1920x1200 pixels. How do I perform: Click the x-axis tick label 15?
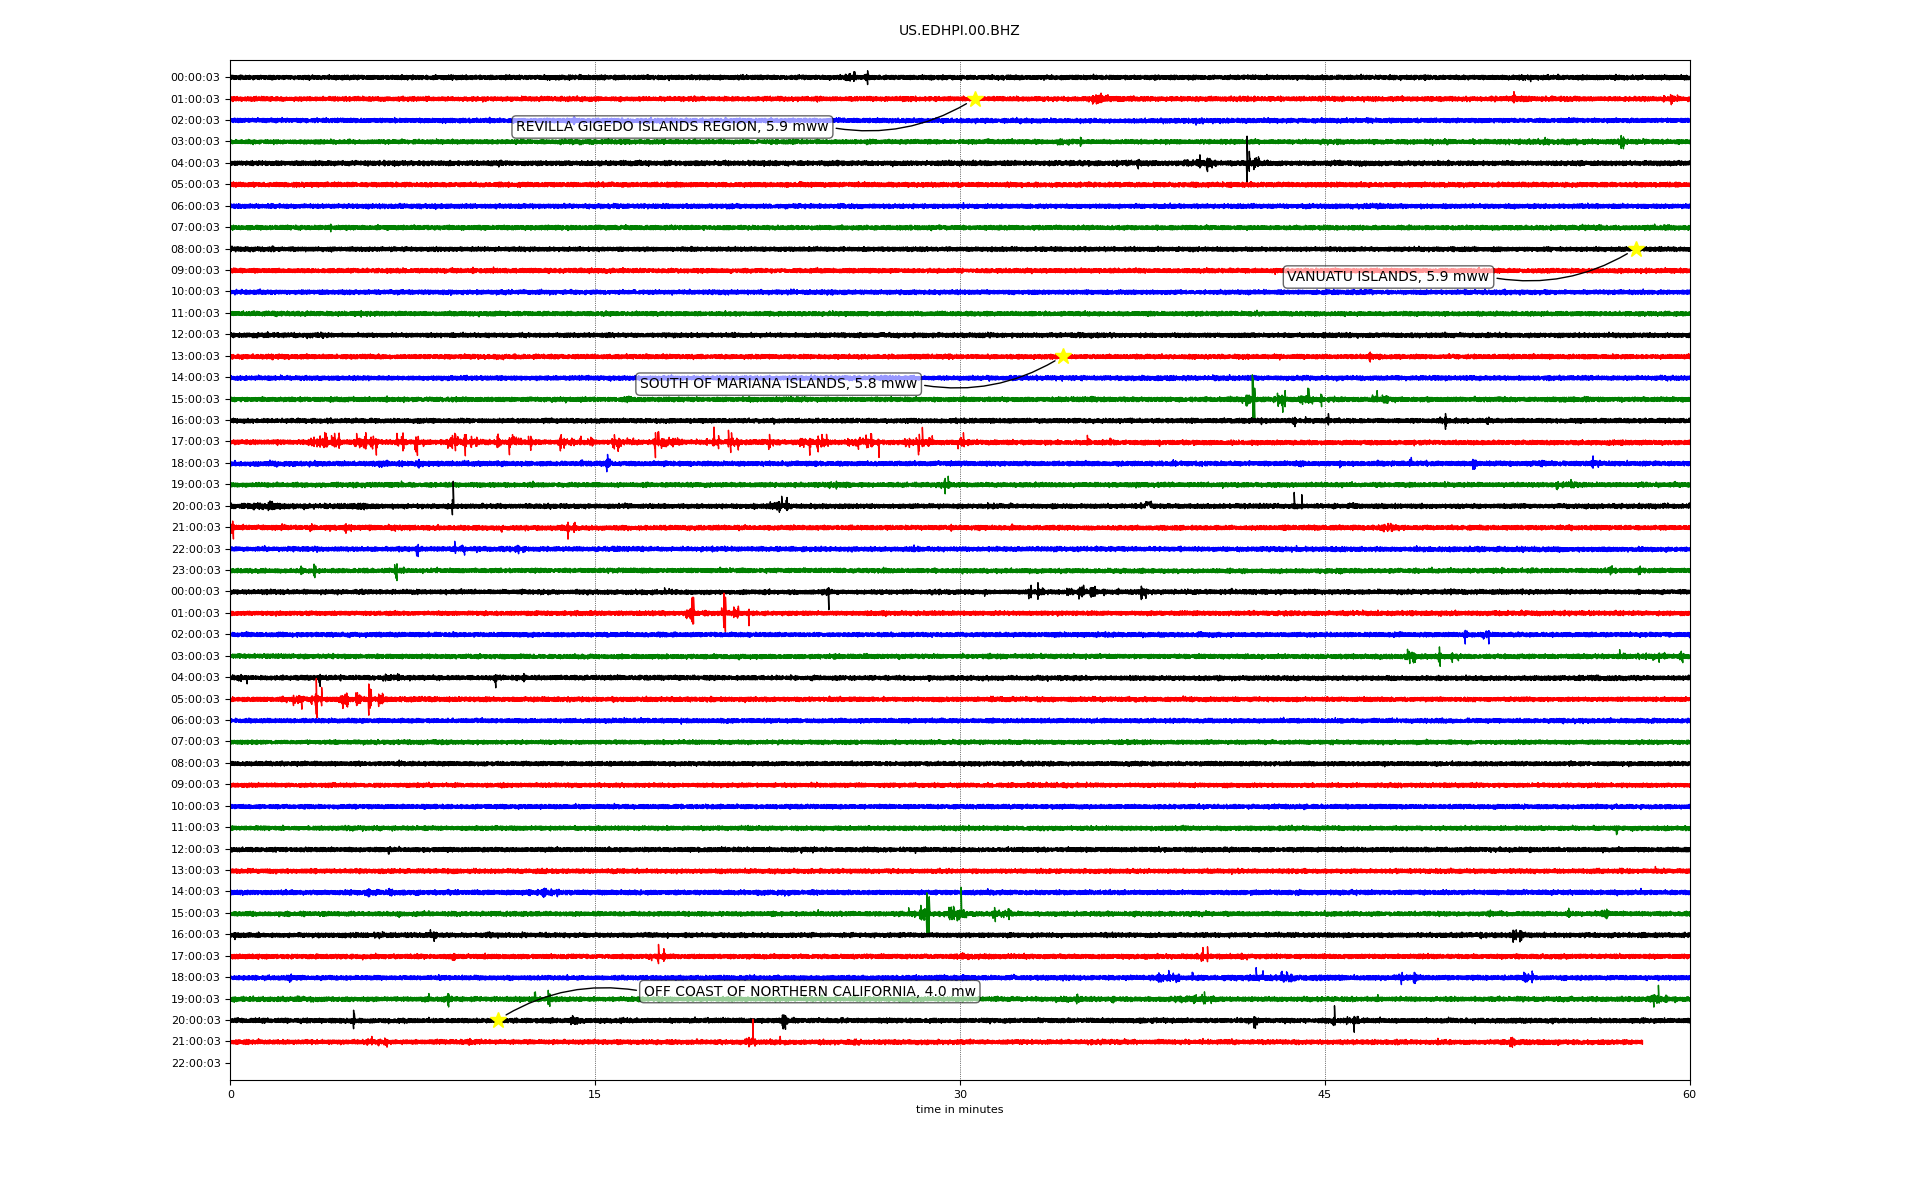[595, 1095]
